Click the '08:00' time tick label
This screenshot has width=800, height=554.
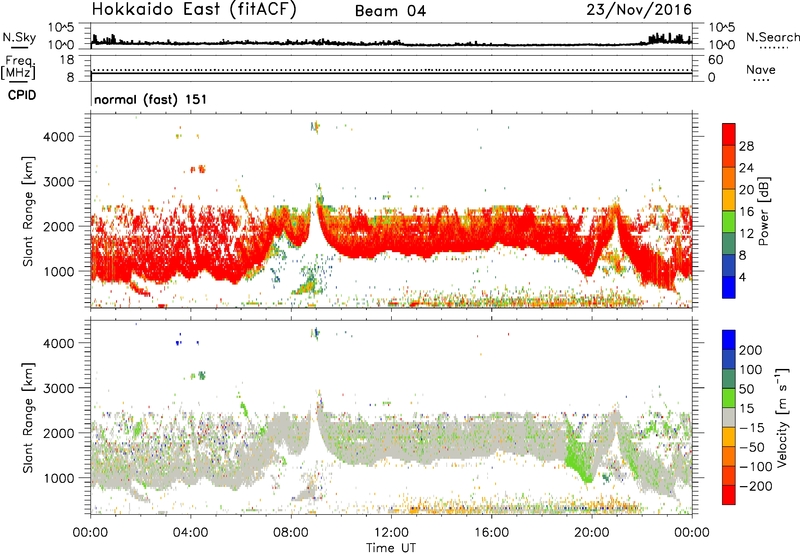tap(291, 533)
